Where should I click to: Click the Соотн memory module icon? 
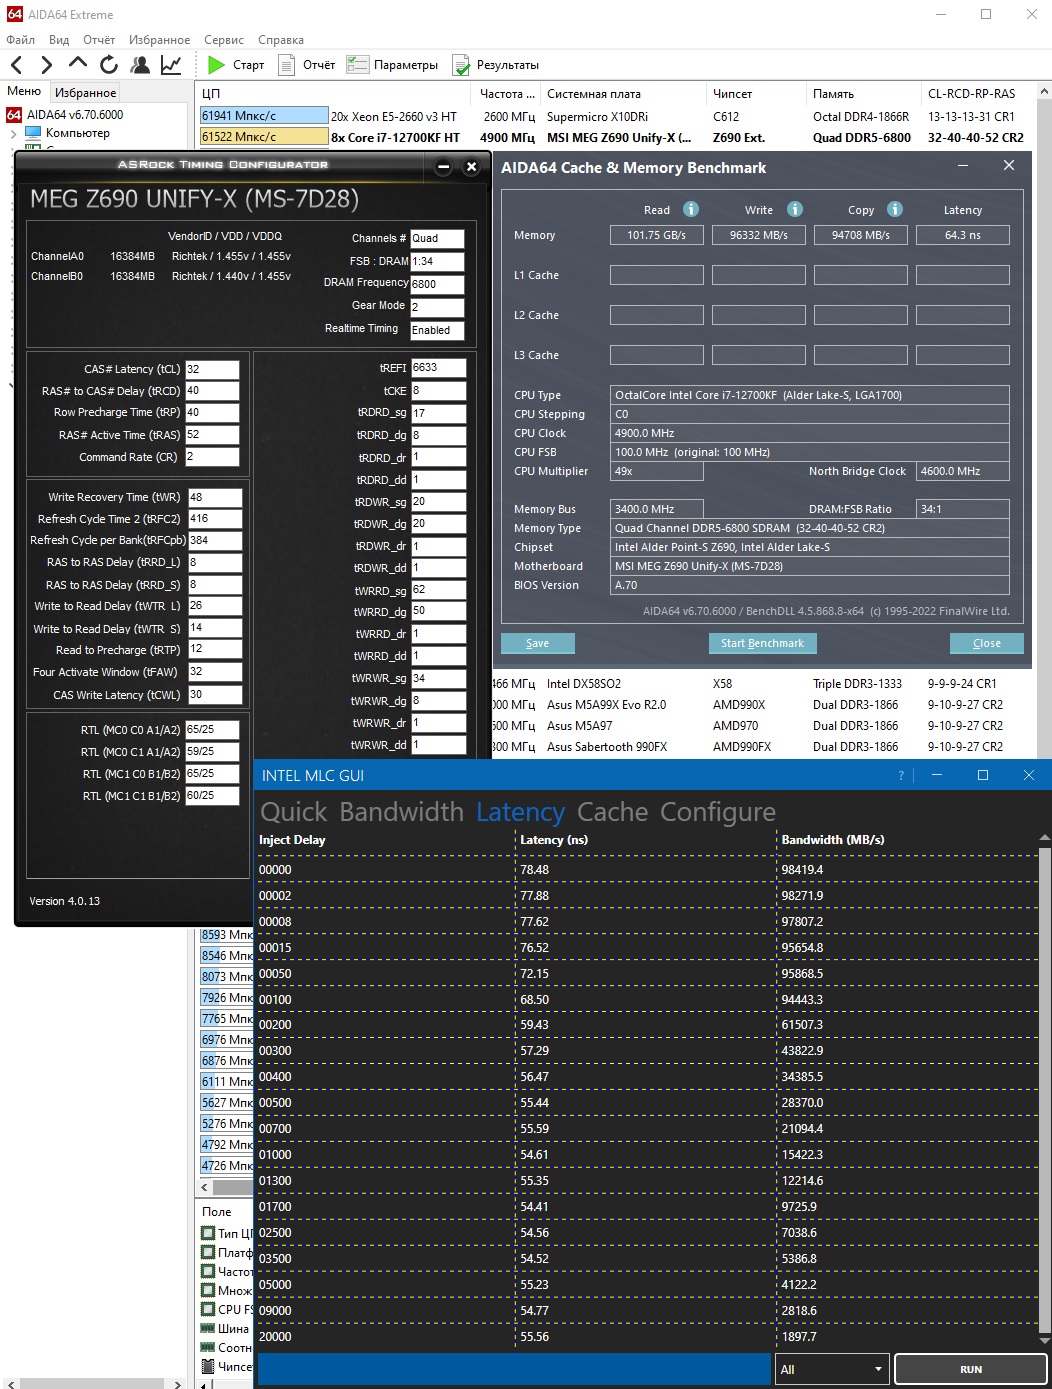point(209,1347)
